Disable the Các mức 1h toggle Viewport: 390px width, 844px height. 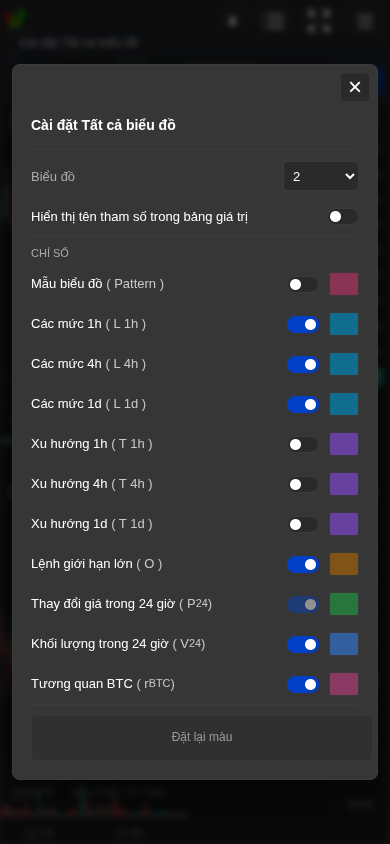303,324
